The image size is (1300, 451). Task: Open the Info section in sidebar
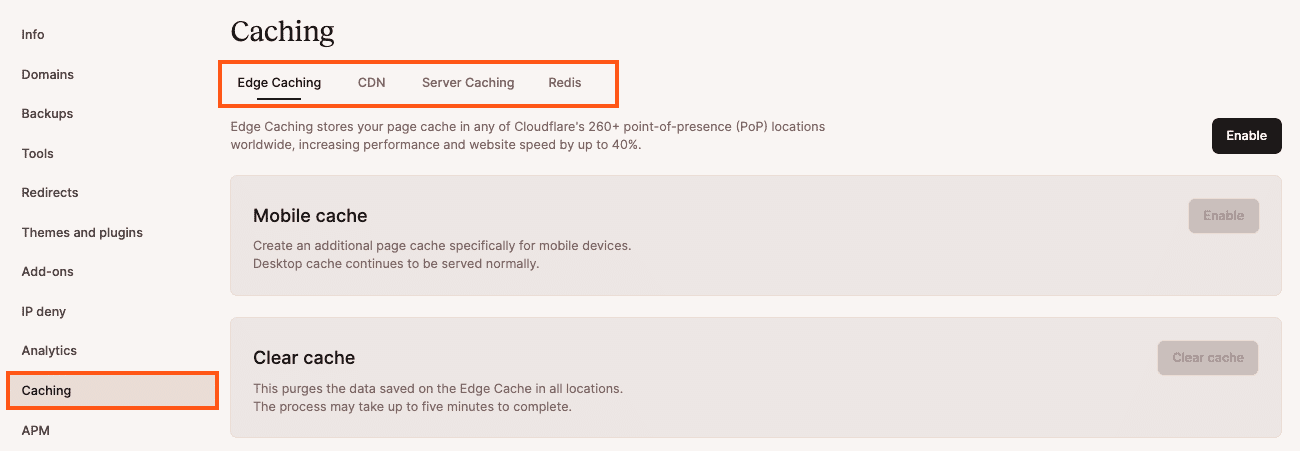tap(33, 35)
